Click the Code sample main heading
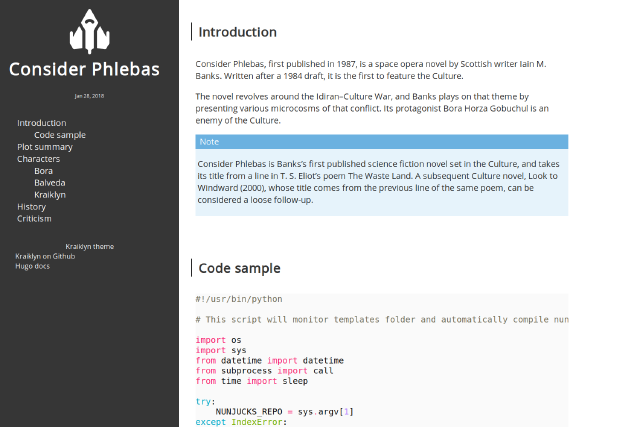This screenshot has height=427, width=640. tap(240, 268)
